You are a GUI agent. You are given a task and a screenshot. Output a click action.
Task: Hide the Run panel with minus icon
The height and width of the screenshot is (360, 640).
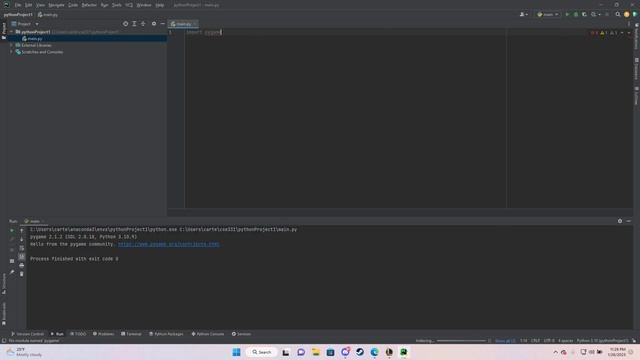pyautogui.click(x=629, y=221)
